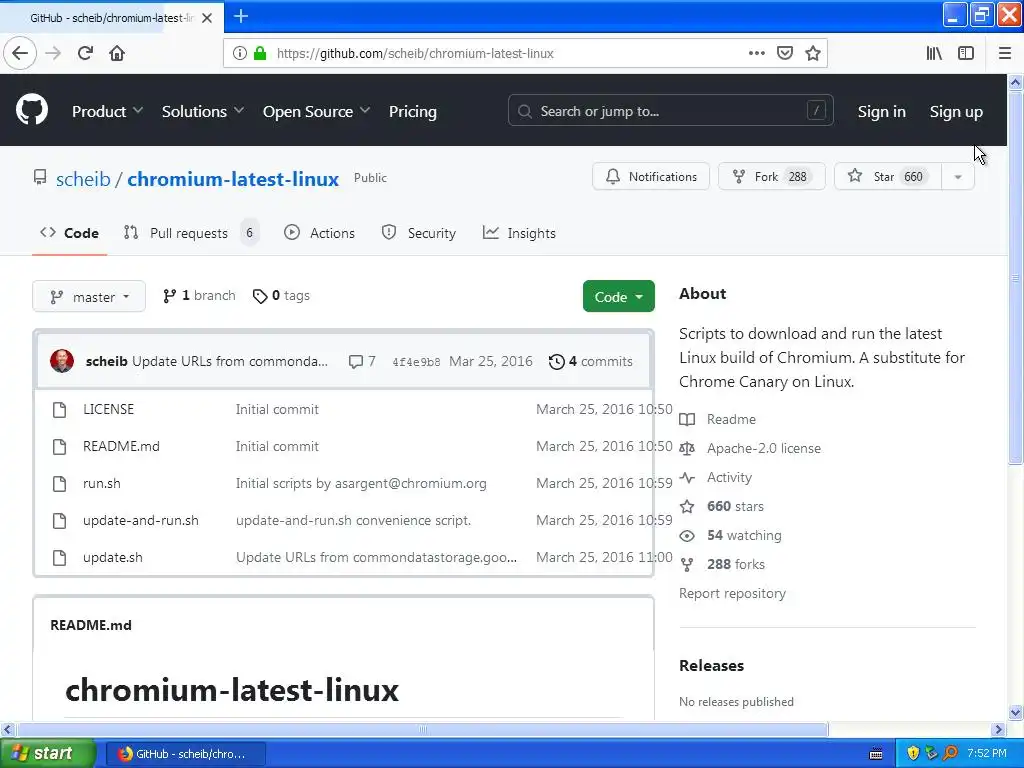Click the Notifications button
The height and width of the screenshot is (768, 1024).
click(651, 177)
